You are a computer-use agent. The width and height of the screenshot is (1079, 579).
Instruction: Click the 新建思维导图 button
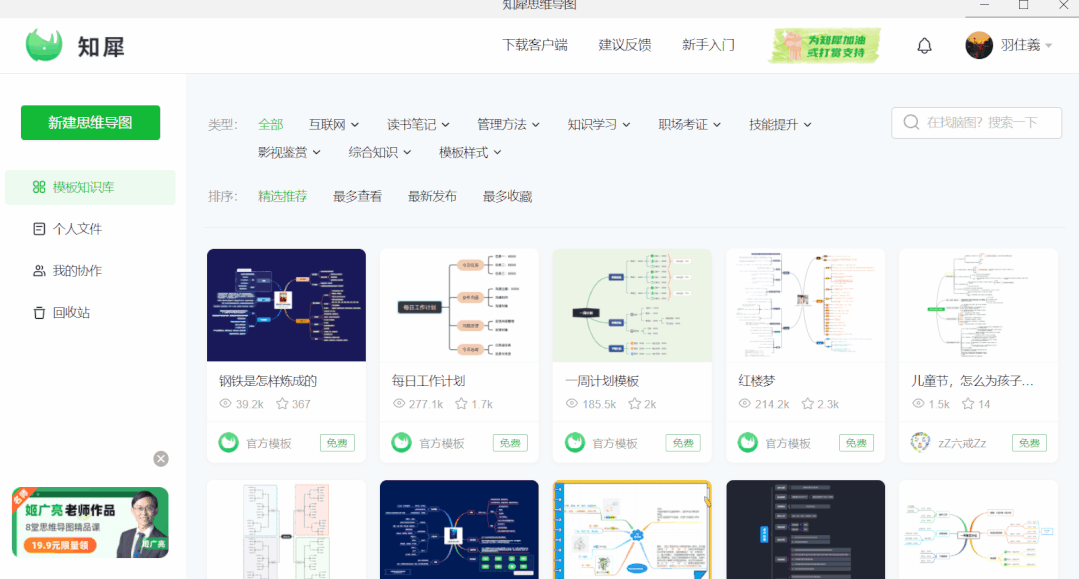[90, 123]
